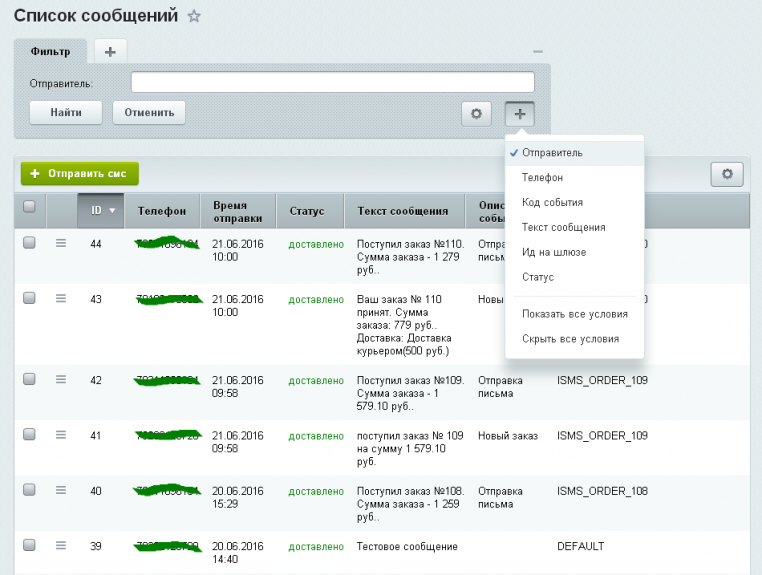Select Телефон in the conditions menu
762x575 pixels.
(x=542, y=177)
